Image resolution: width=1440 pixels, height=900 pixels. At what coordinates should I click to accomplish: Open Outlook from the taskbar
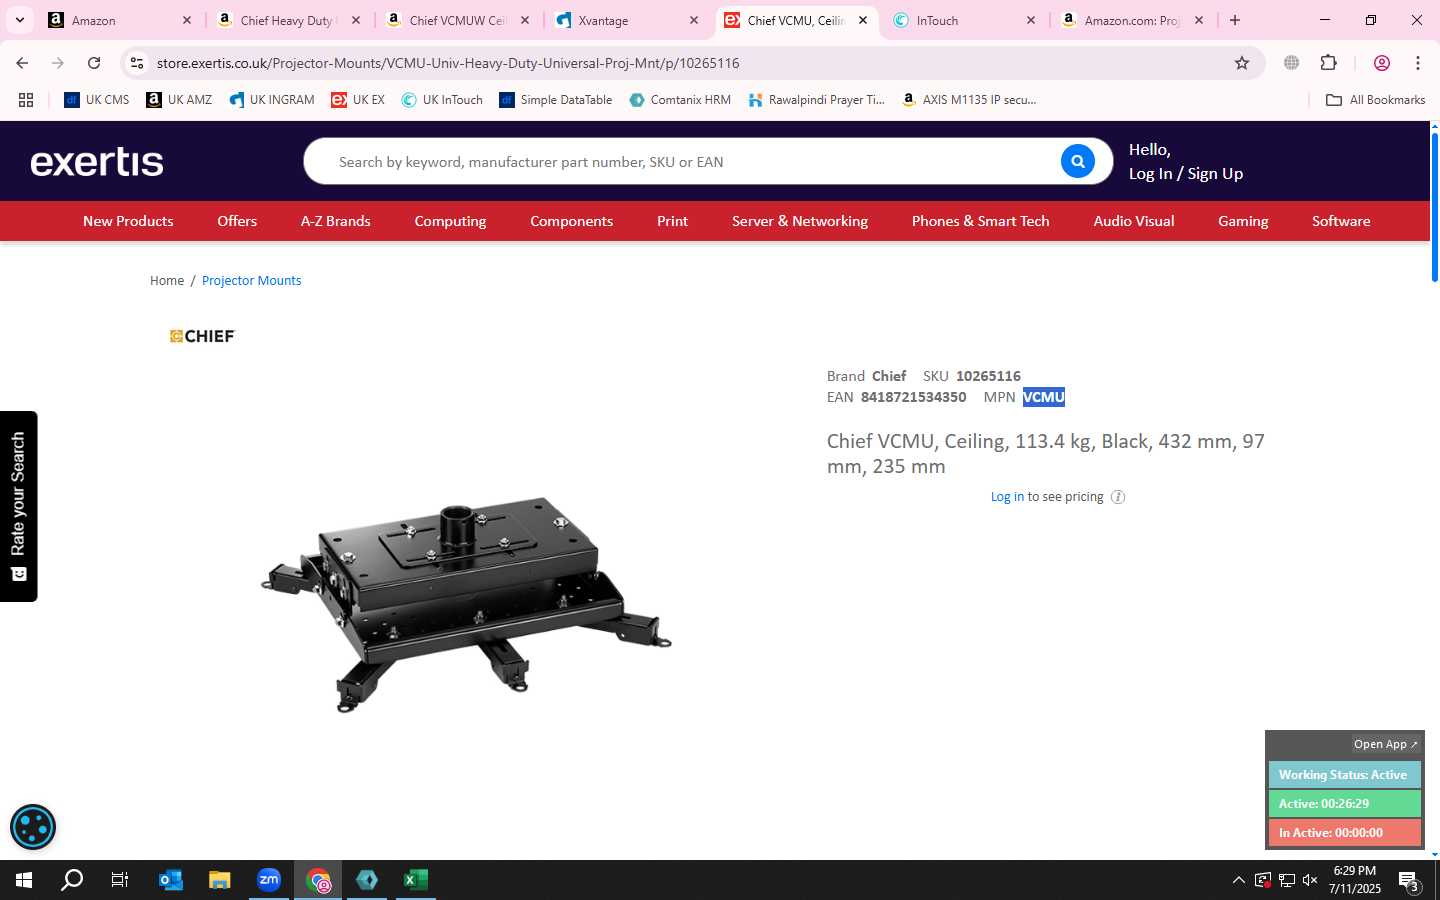tap(171, 880)
